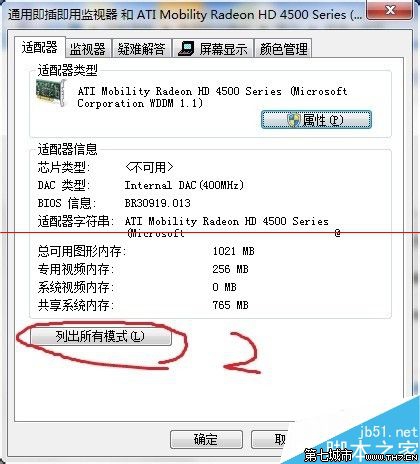Click the 1021 MB total graphics memory value

233,251
